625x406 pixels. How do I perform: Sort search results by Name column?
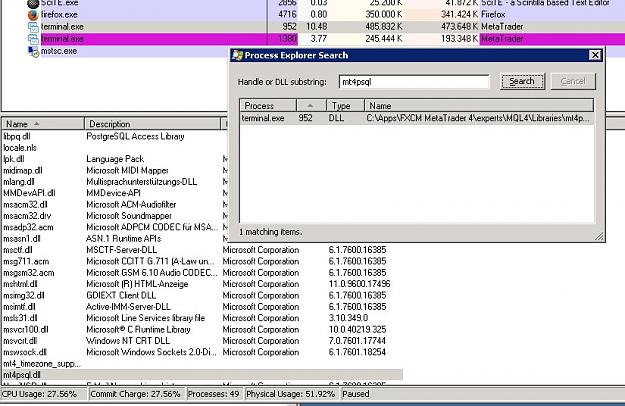click(479, 106)
